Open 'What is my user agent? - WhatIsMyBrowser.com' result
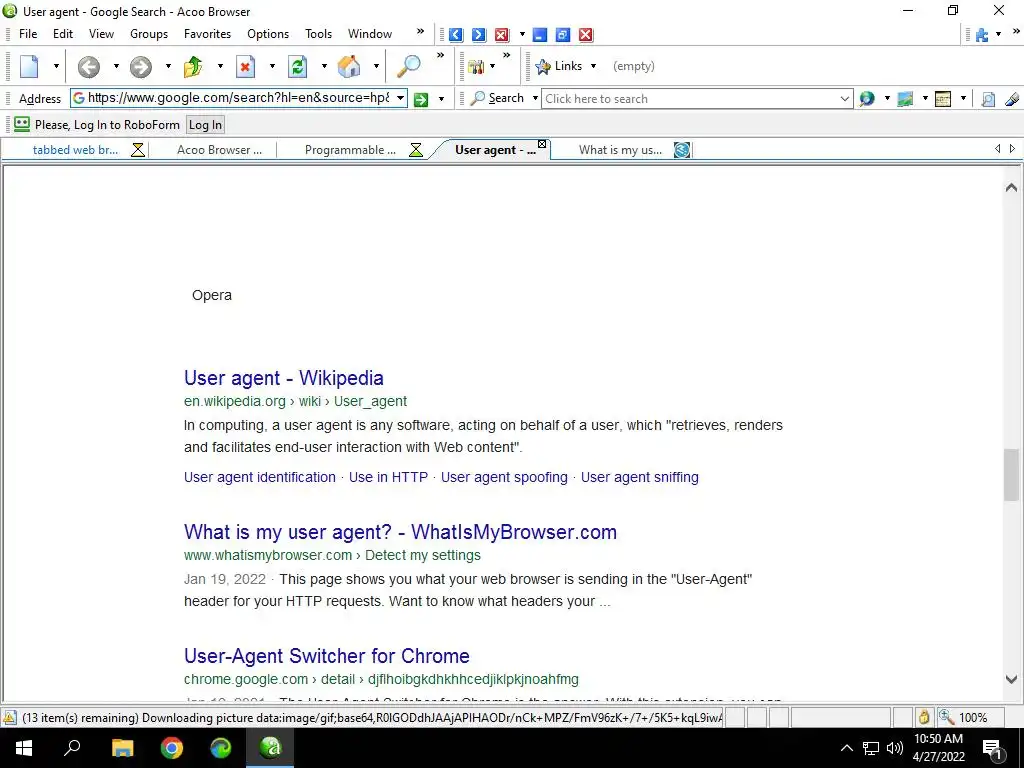 click(400, 532)
